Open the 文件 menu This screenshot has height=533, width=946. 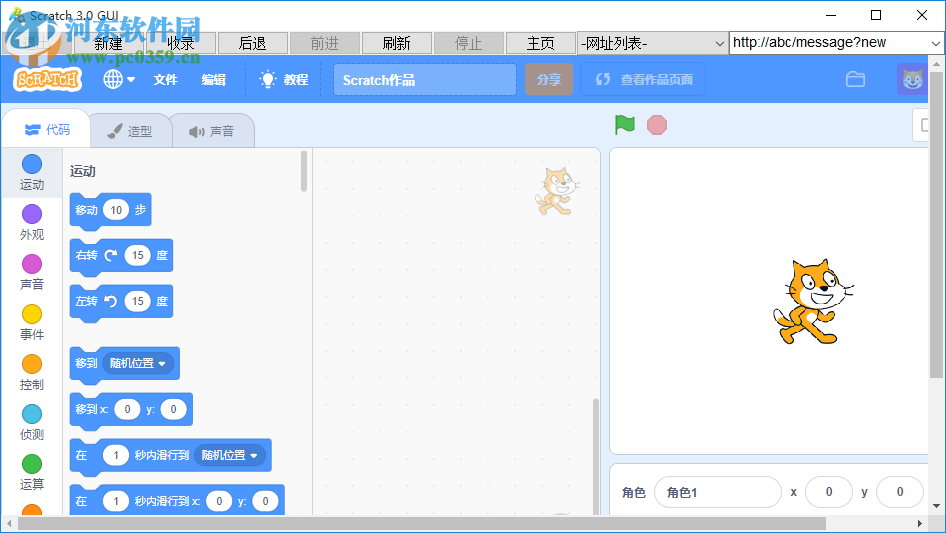165,80
